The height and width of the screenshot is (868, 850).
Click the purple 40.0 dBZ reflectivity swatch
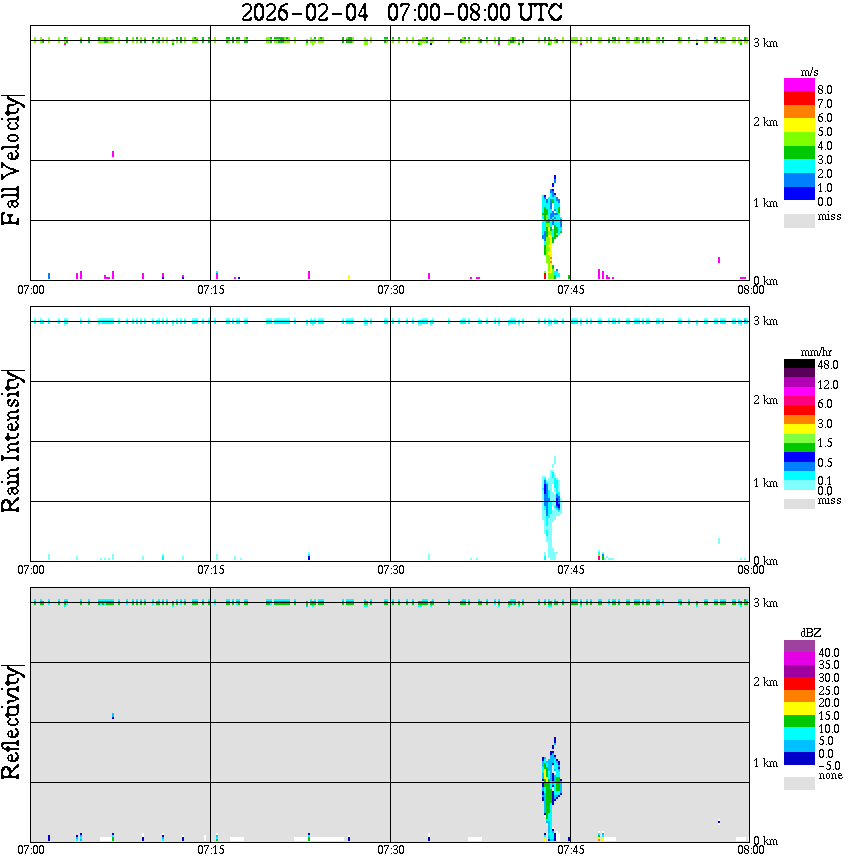[x=799, y=646]
